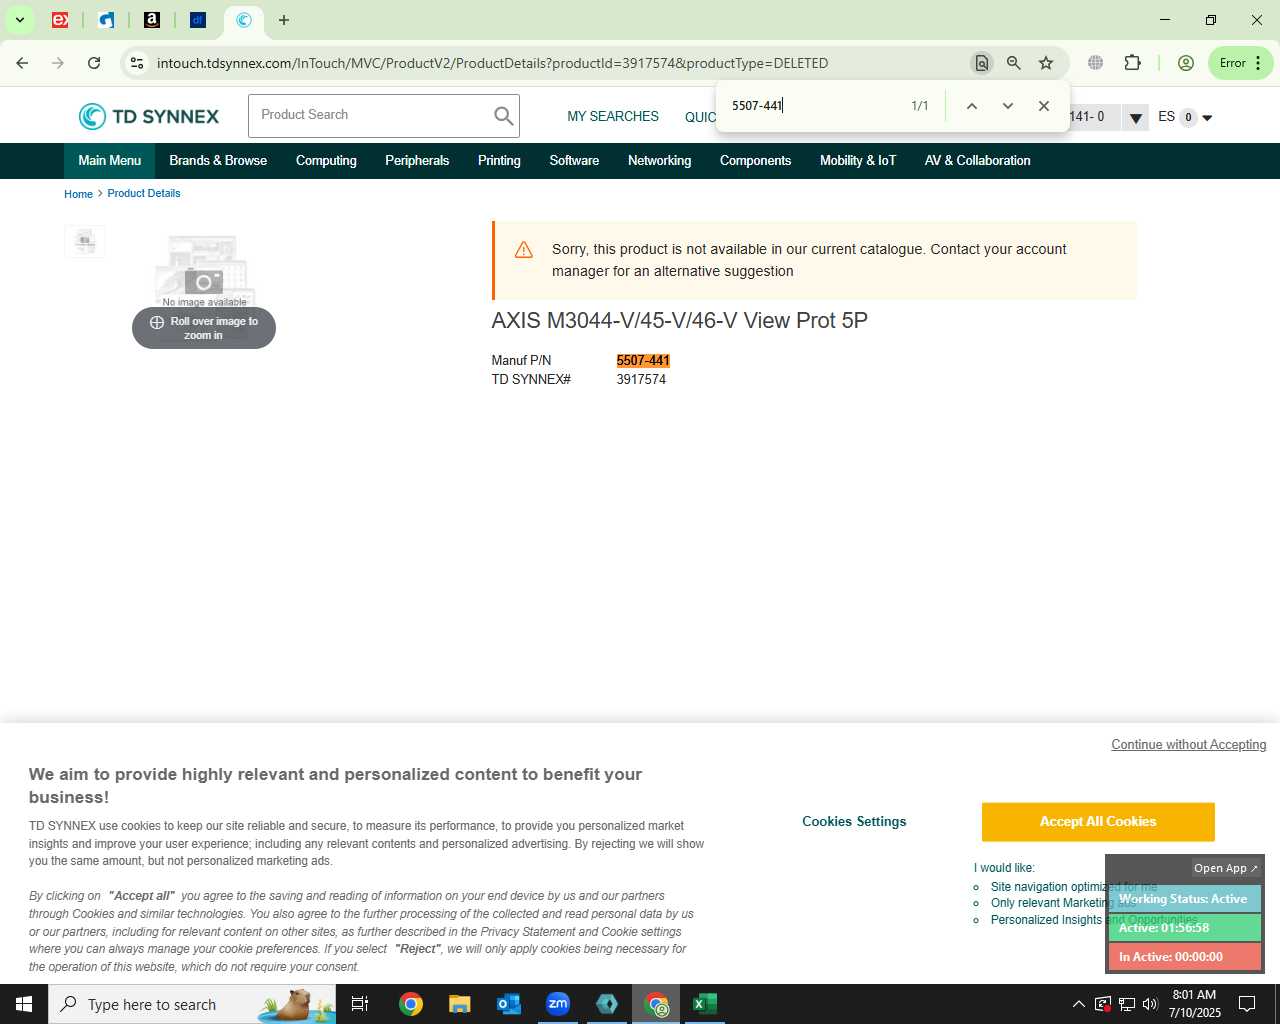This screenshot has width=1280, height=1024.
Task: Switch to the dark blue 'df' tab
Action: [x=198, y=20]
